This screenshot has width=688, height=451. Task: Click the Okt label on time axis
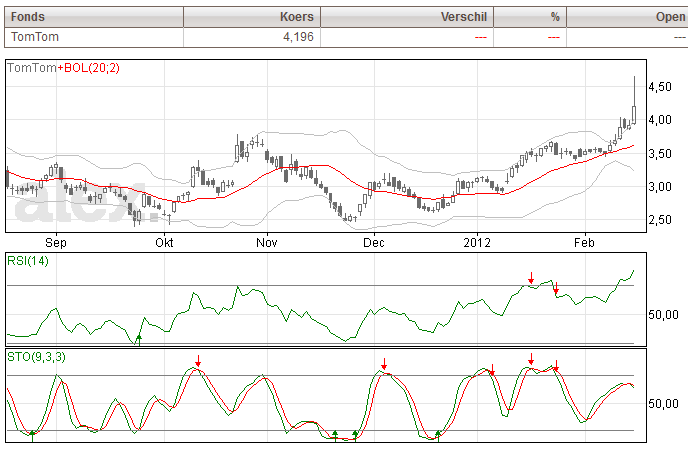click(164, 243)
